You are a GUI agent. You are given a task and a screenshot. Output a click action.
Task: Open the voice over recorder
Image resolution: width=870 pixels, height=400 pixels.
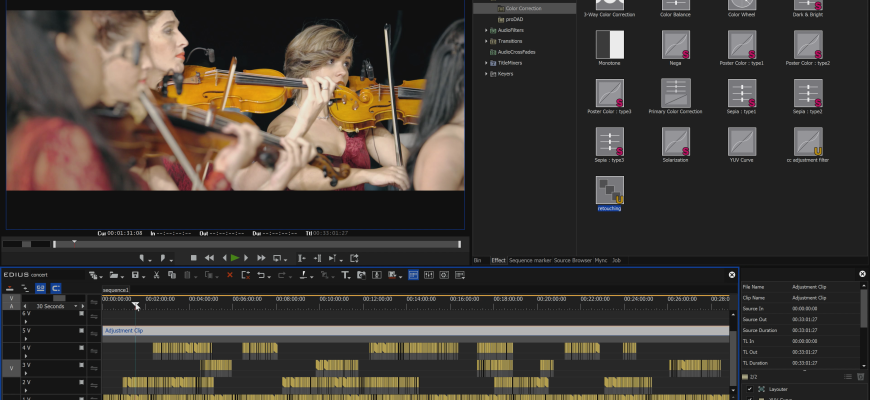377,275
